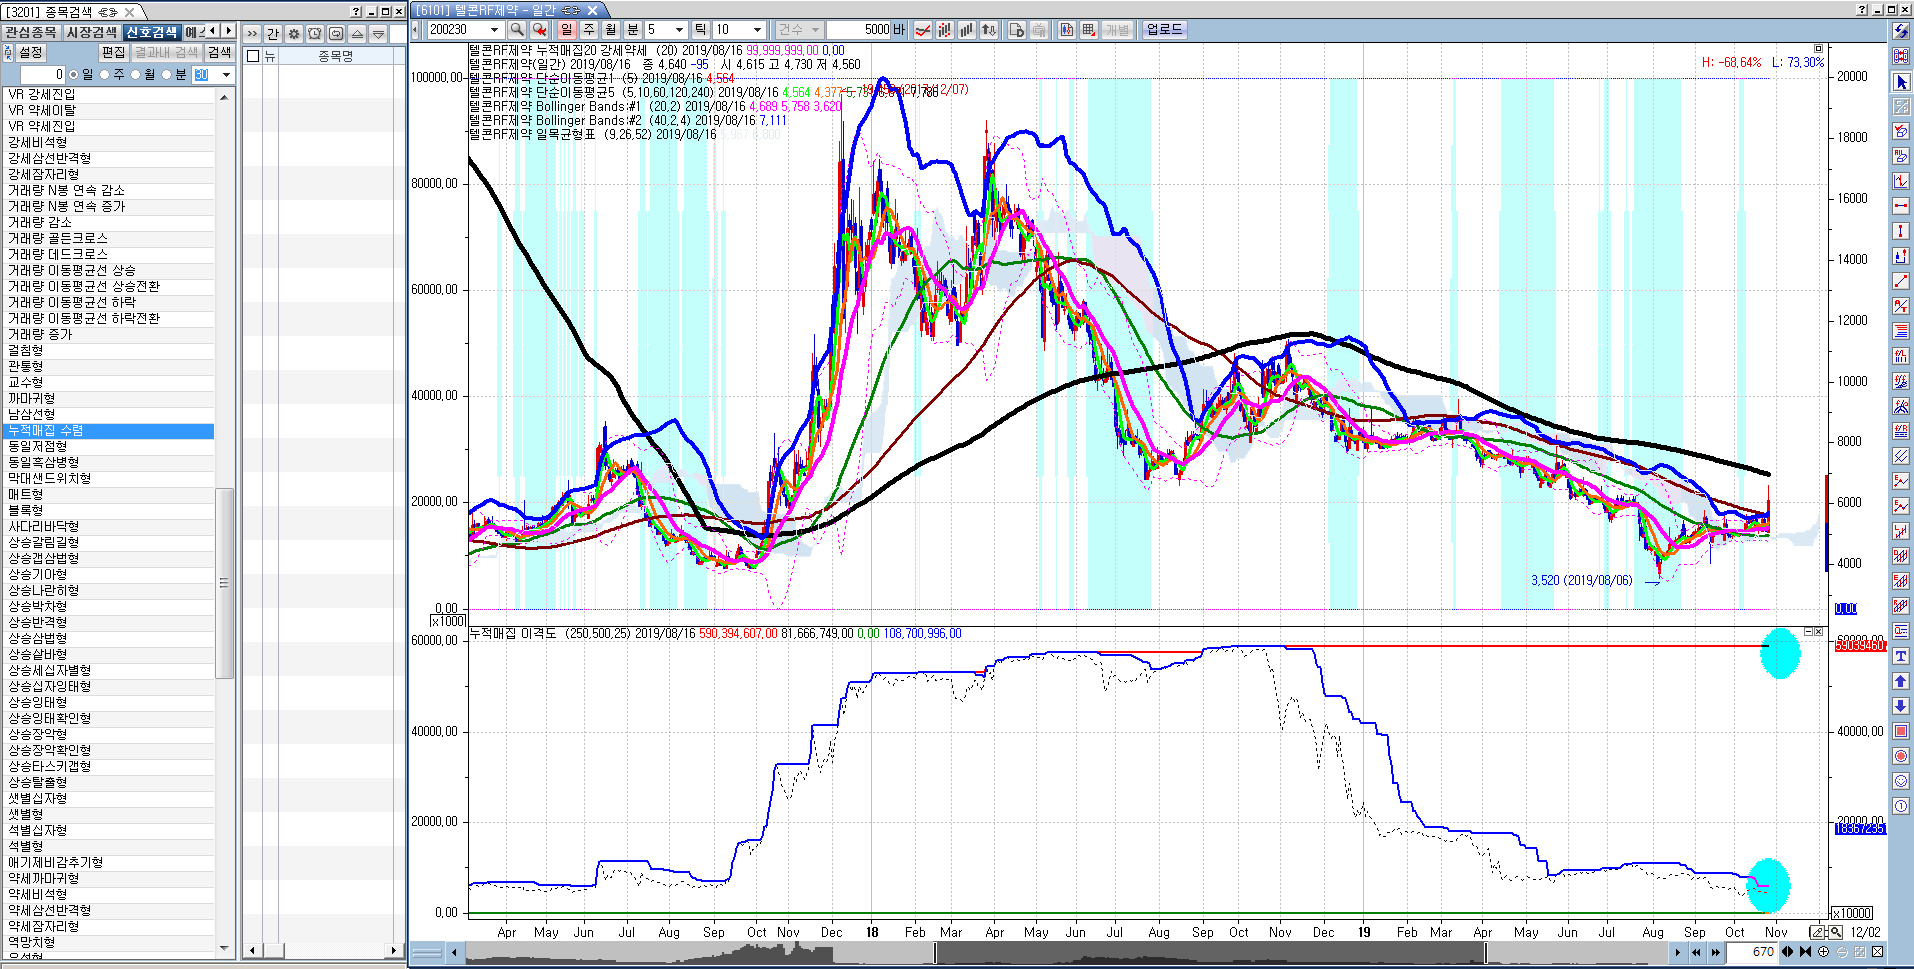1914x969 pixels.
Task: Open settings gear in search results toolbar
Action: coord(294,34)
